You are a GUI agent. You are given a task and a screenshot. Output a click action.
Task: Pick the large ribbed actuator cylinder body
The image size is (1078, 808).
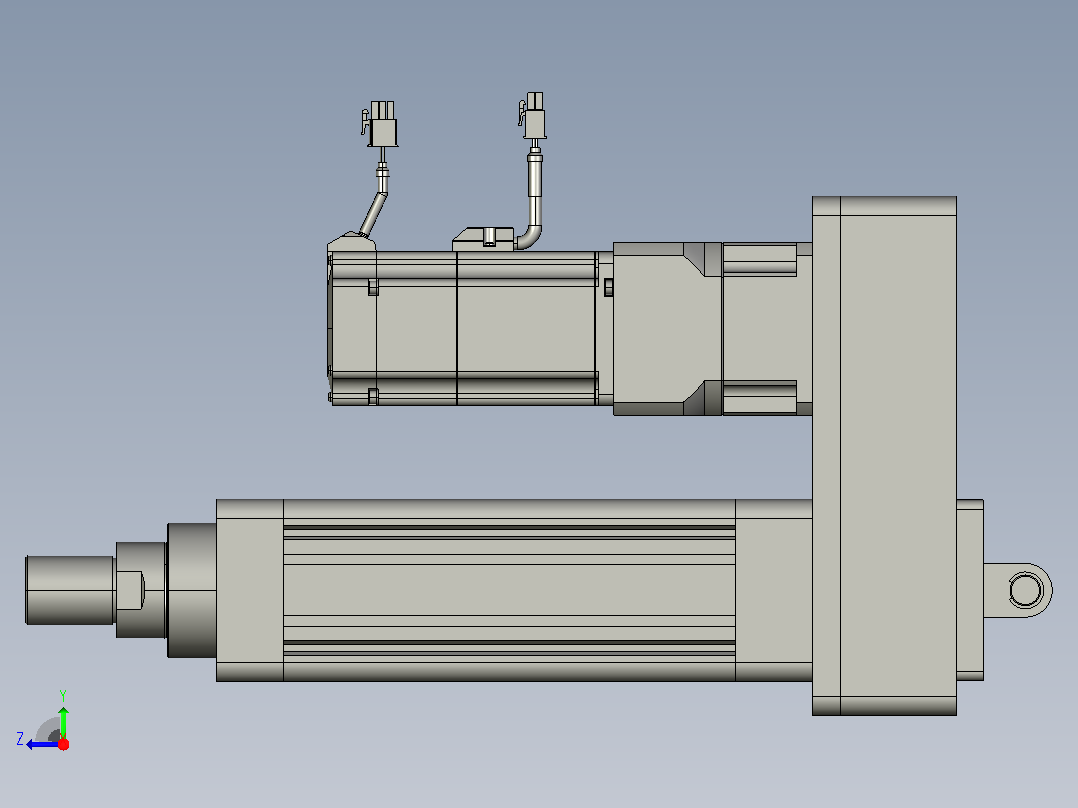tap(509, 590)
